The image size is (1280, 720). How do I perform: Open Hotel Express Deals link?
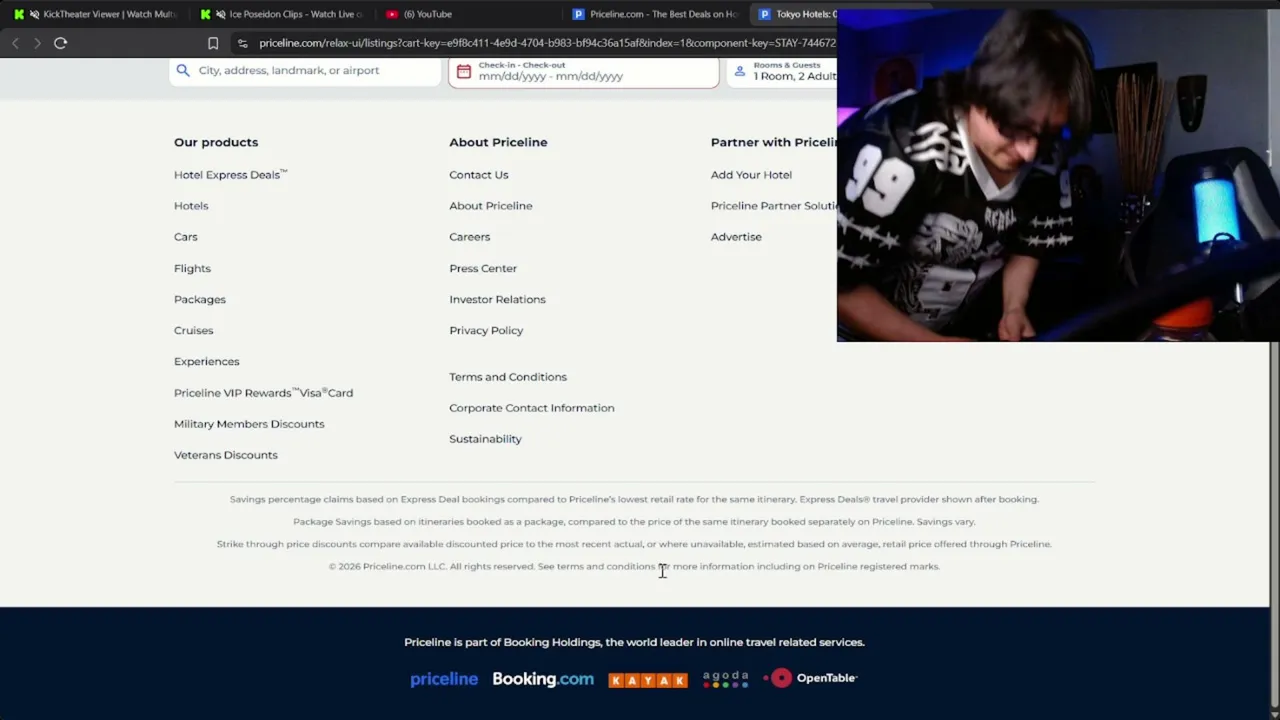point(230,175)
